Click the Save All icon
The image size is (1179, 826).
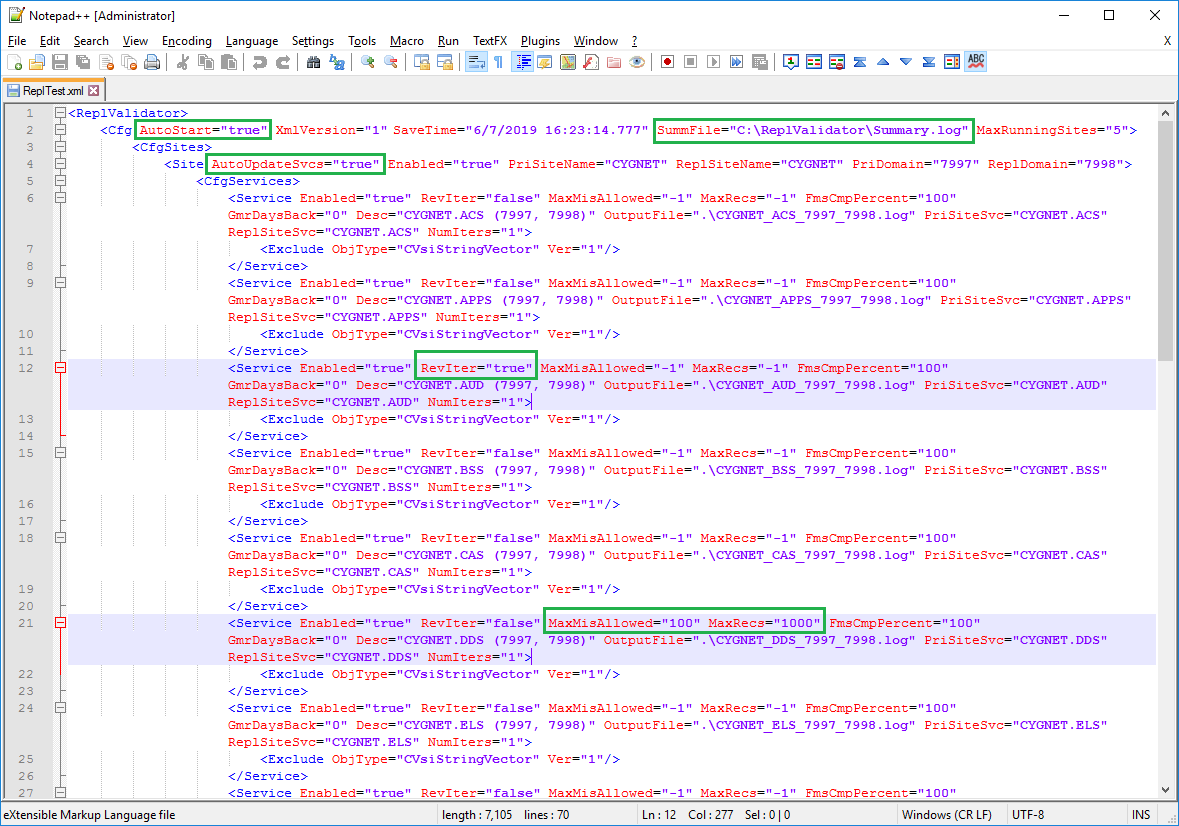(x=83, y=62)
